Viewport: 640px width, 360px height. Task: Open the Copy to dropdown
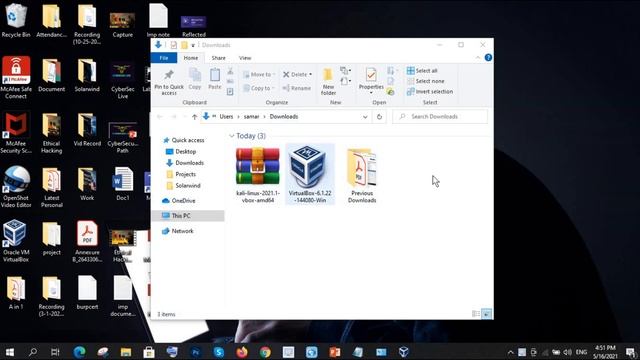[x=259, y=88]
